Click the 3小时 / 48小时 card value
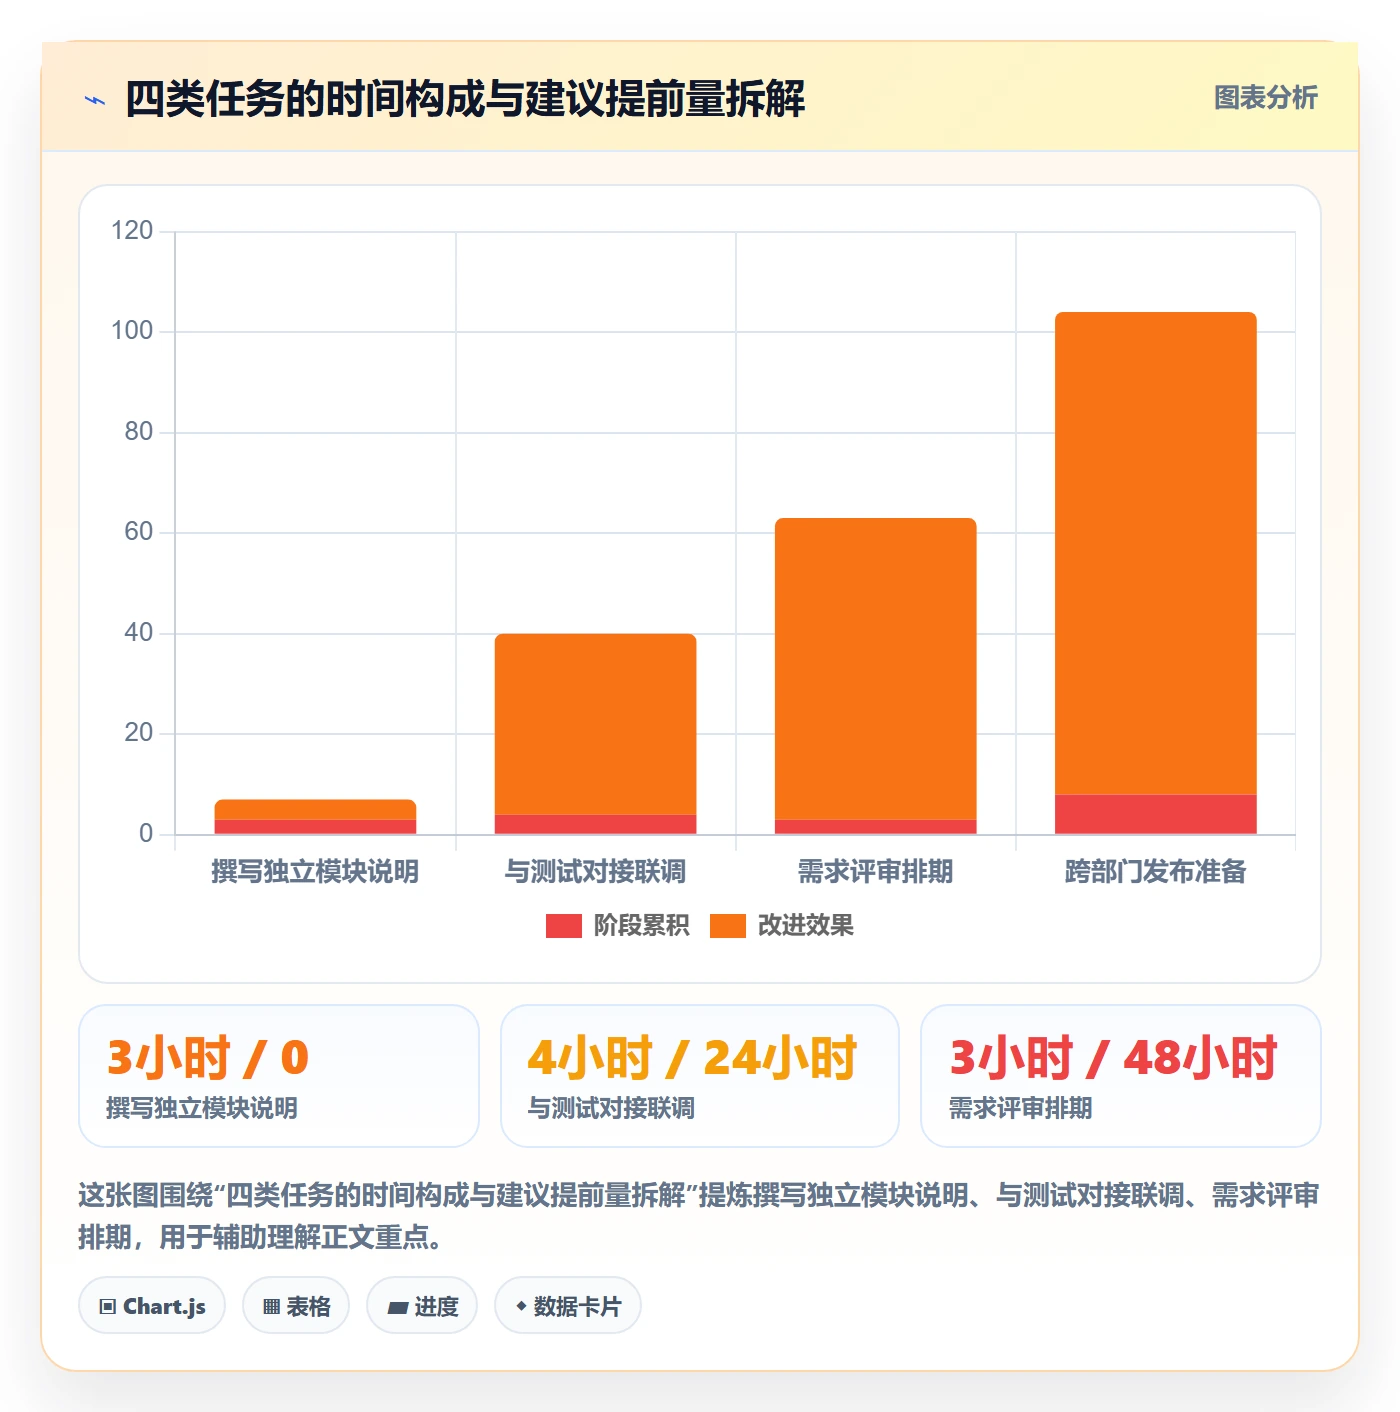This screenshot has width=1400, height=1412. pyautogui.click(x=1114, y=1058)
